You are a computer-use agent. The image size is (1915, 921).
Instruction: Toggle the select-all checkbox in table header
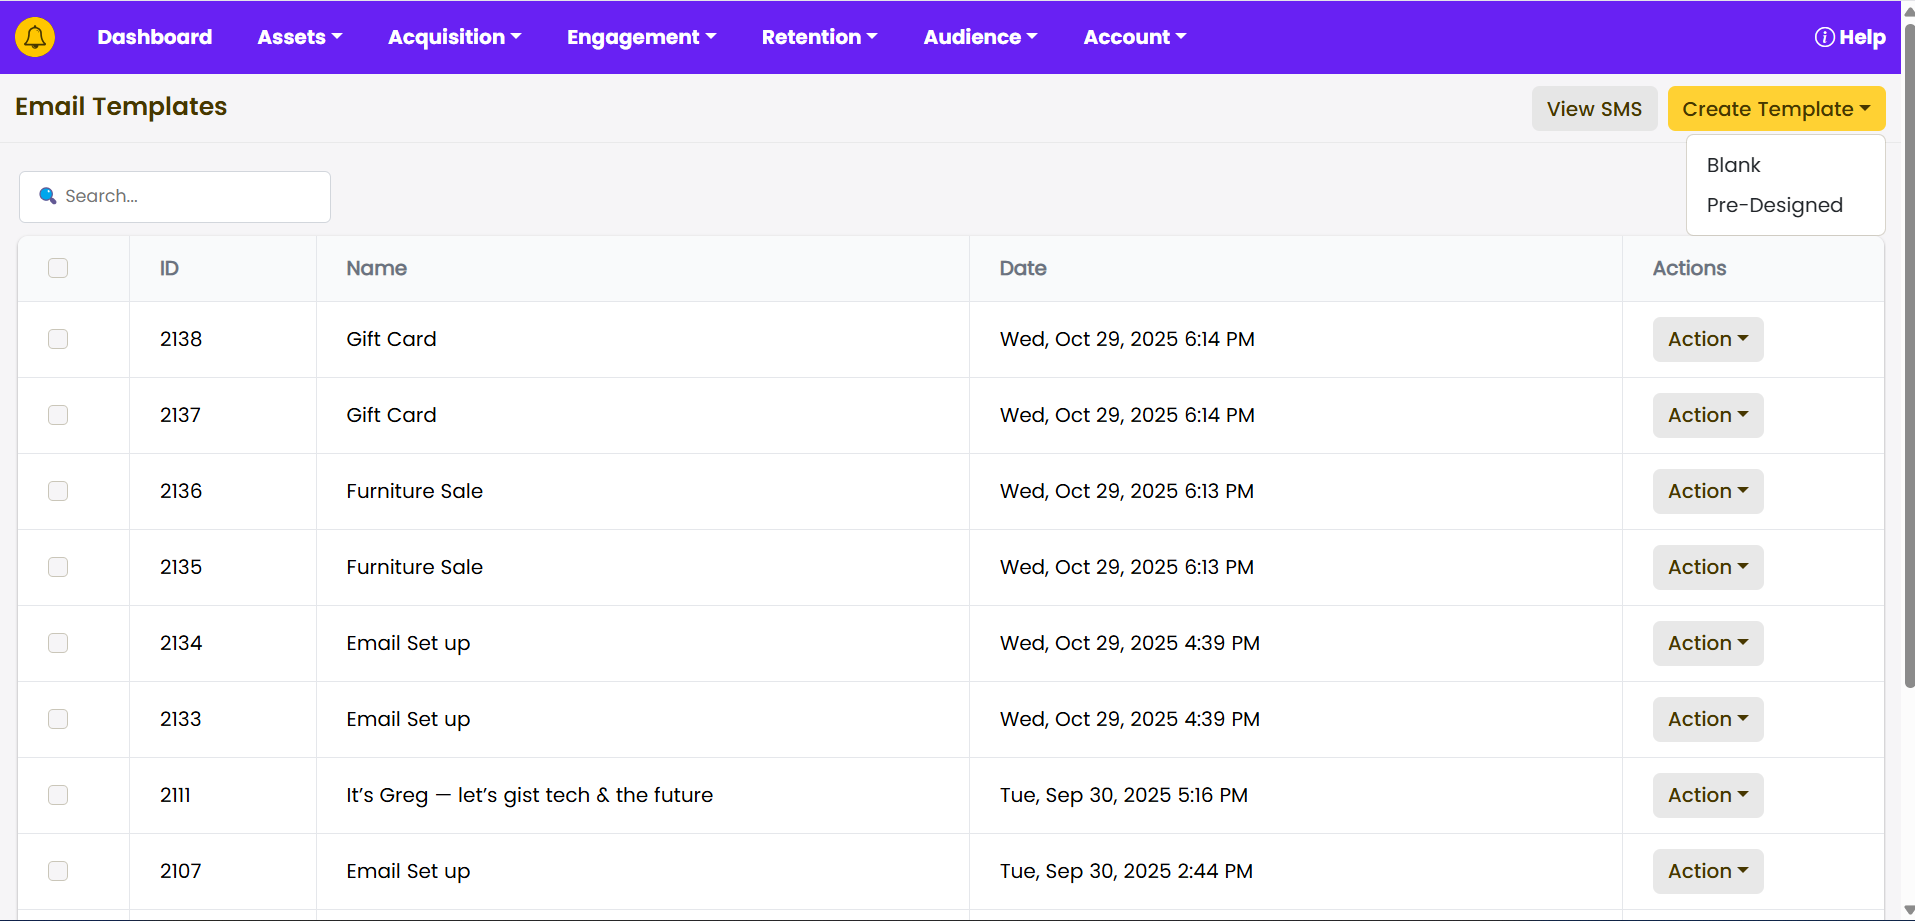[x=58, y=268]
